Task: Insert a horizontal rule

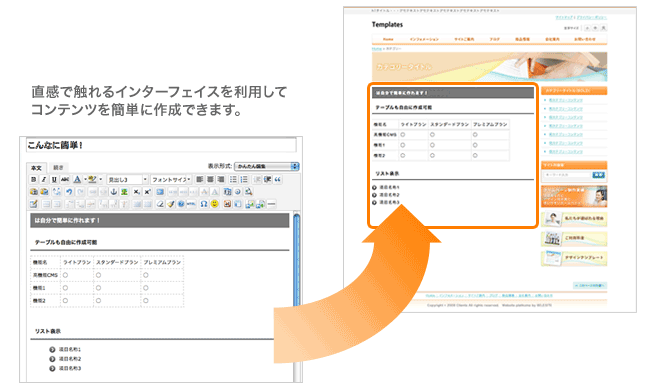Action: coord(271,204)
